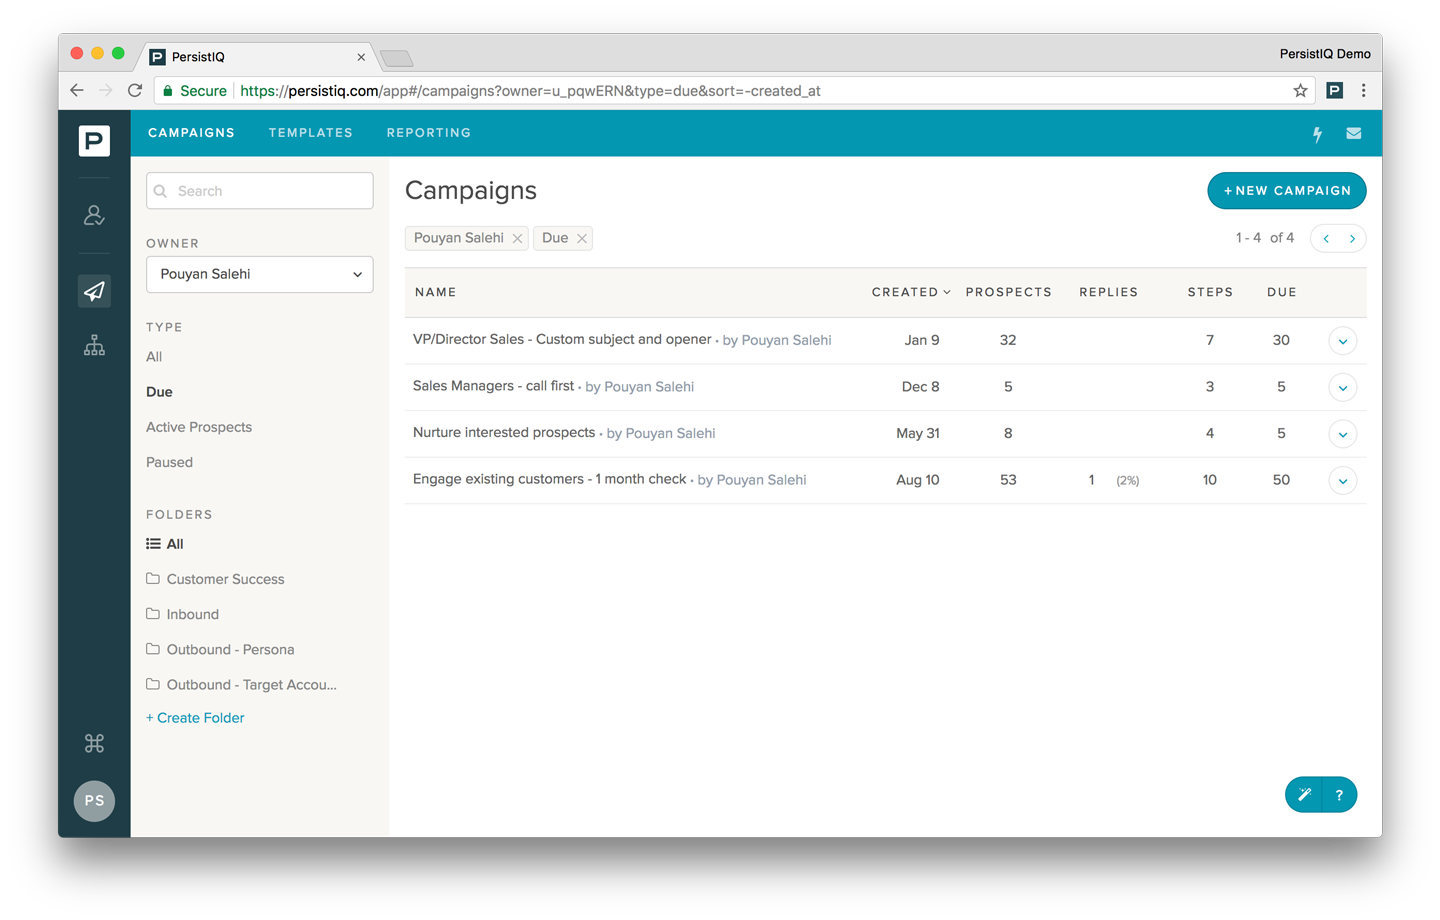Image resolution: width=1440 pixels, height=920 pixels.
Task: Open the Customer Success folder
Action: click(x=225, y=579)
